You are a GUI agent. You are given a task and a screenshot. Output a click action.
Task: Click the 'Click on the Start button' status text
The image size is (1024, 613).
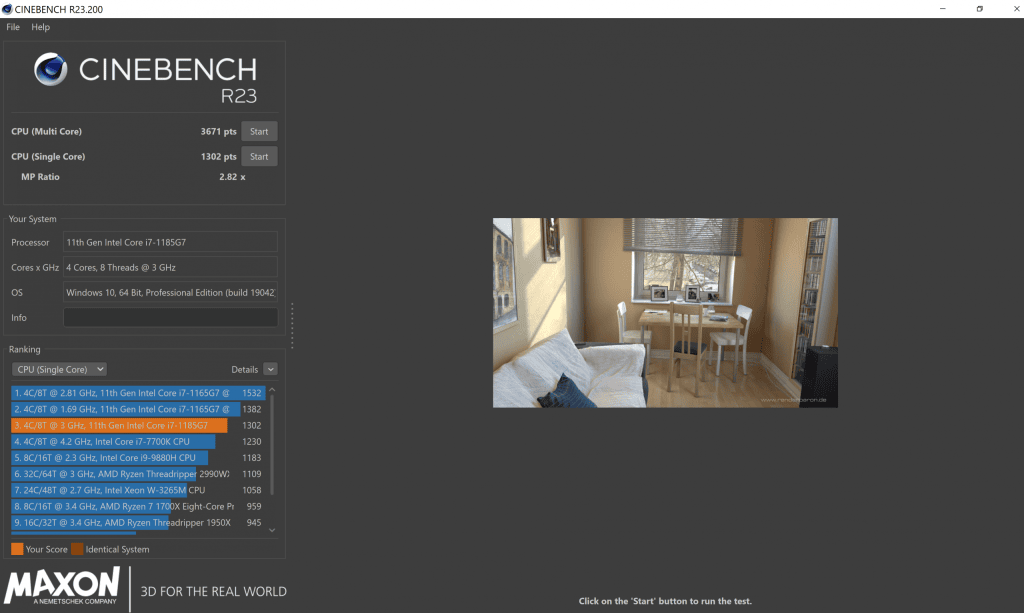[x=665, y=601]
